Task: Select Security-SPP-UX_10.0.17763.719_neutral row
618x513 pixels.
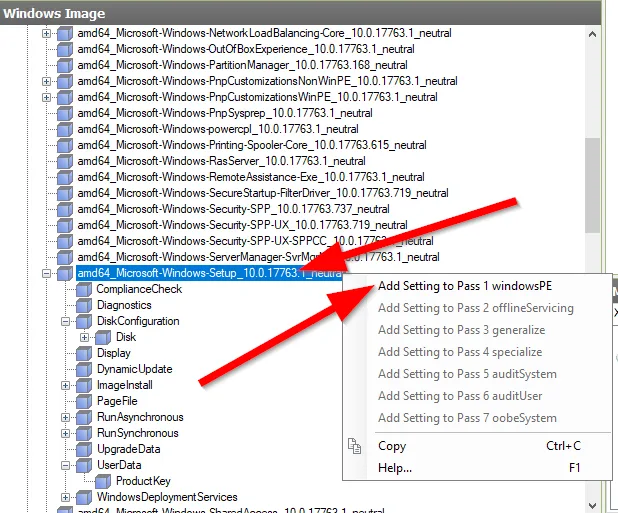Action: tap(242, 225)
